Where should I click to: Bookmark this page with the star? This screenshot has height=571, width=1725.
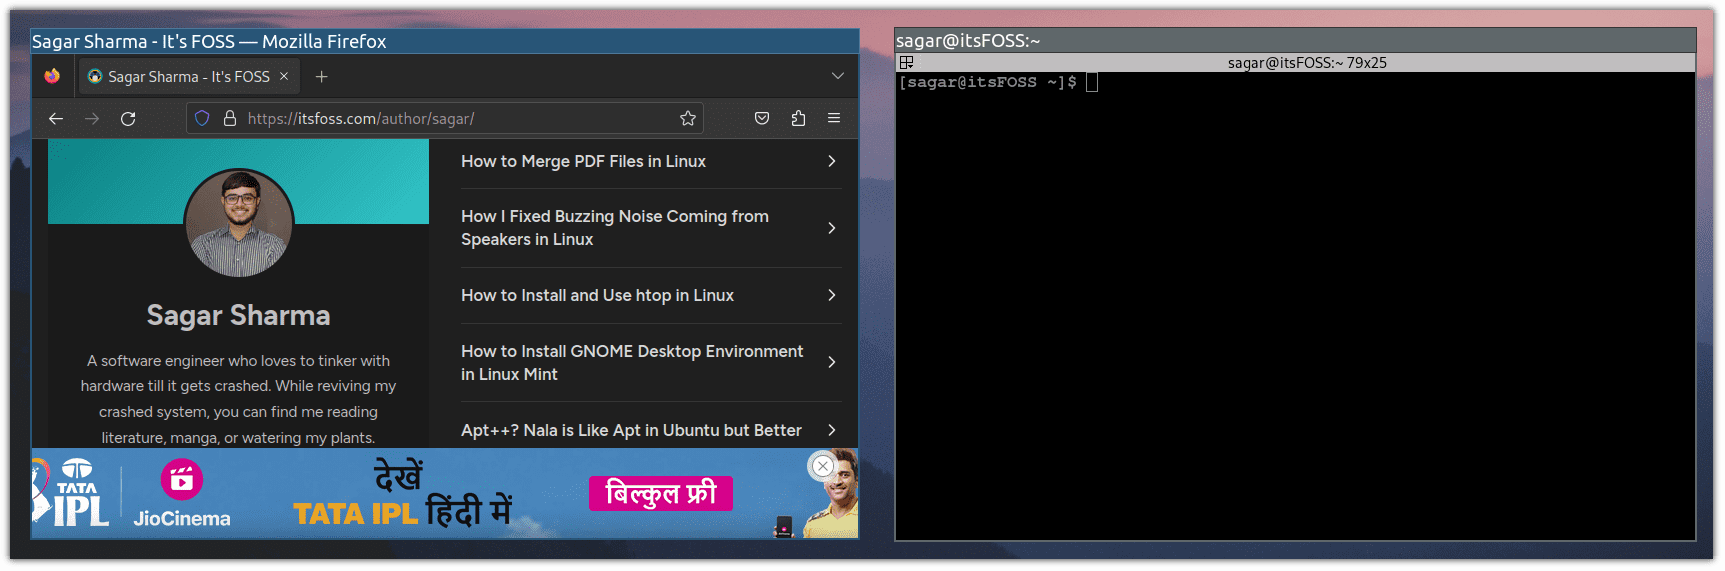[688, 118]
